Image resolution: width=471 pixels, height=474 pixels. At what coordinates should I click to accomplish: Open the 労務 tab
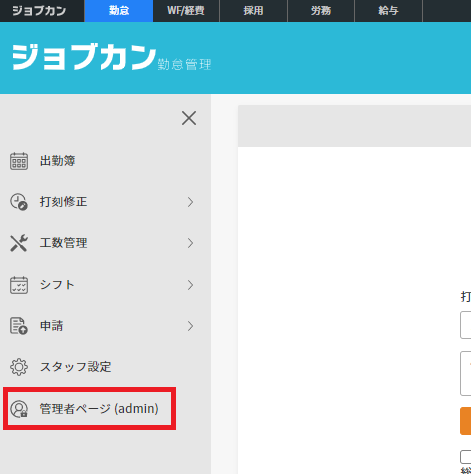321,11
